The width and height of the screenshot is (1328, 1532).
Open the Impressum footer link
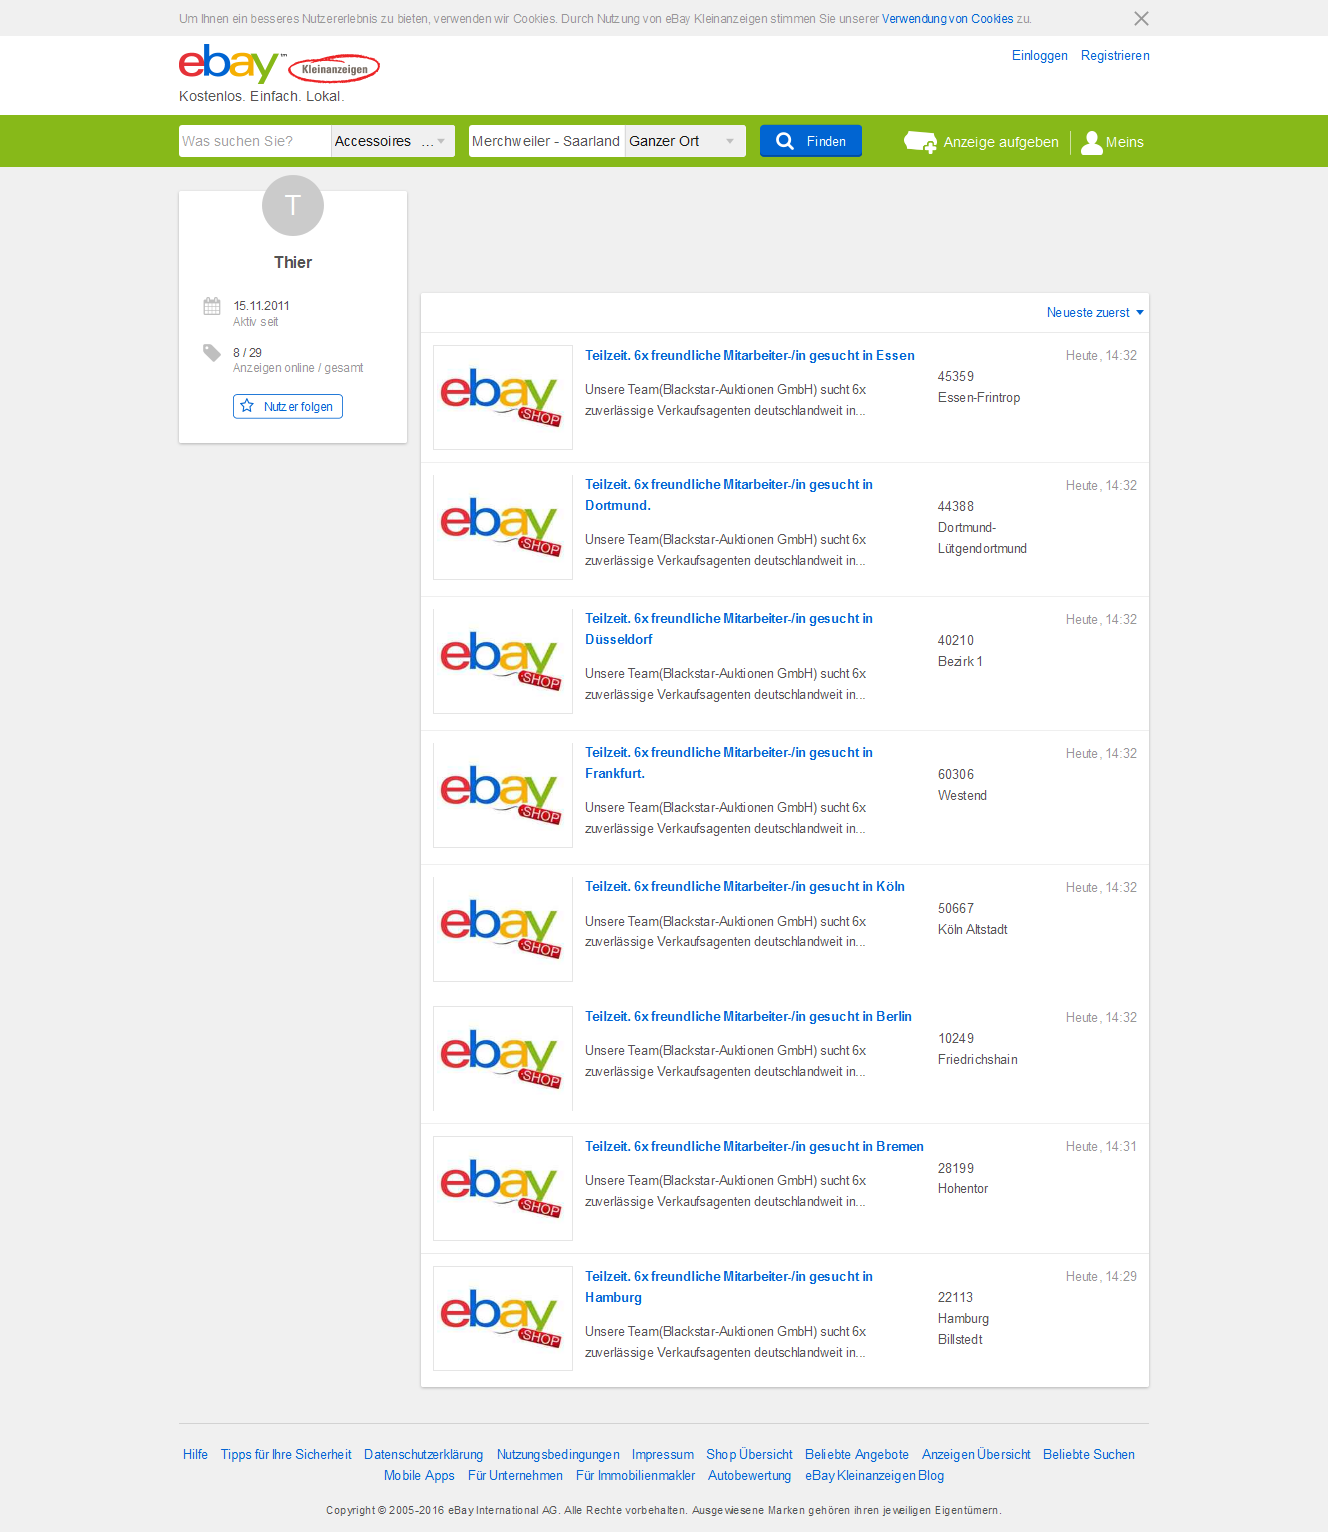click(x=663, y=1454)
